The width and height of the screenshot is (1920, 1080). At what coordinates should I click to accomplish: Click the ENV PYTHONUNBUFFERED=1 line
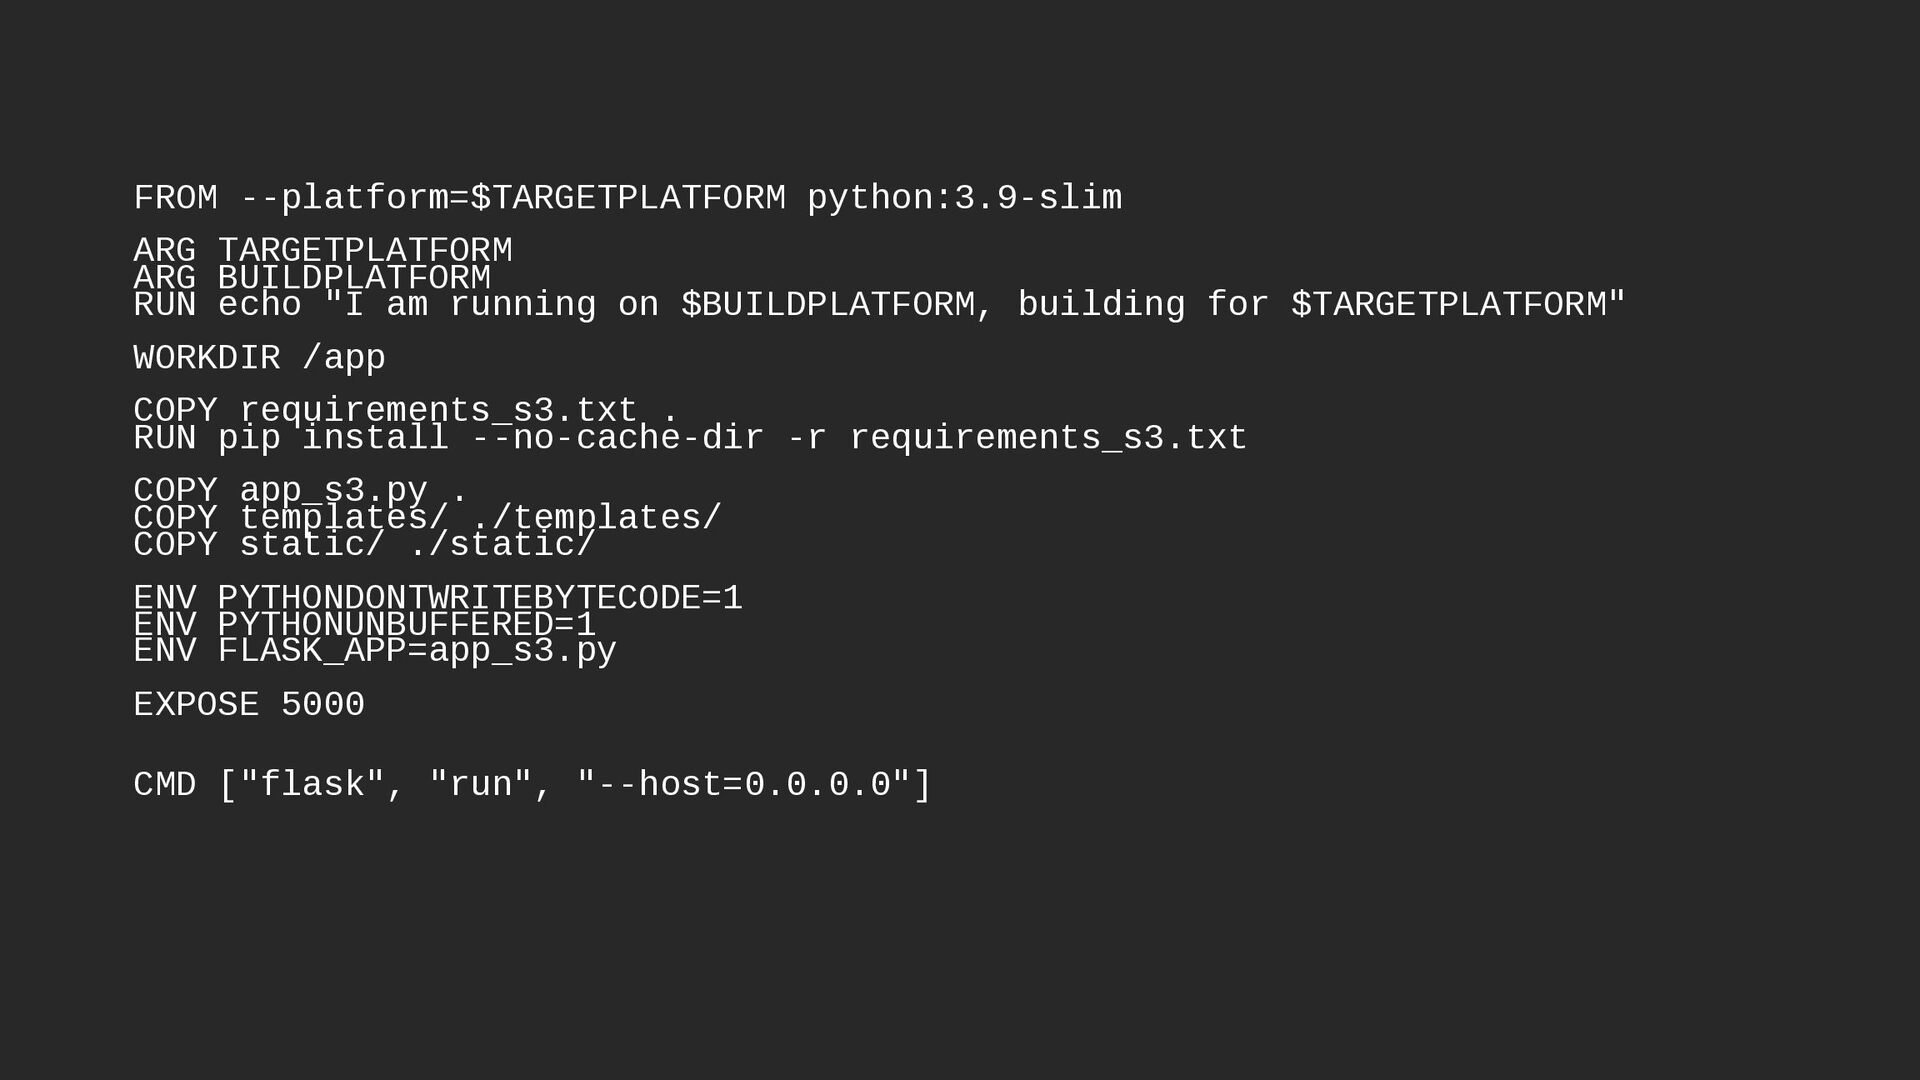click(364, 625)
